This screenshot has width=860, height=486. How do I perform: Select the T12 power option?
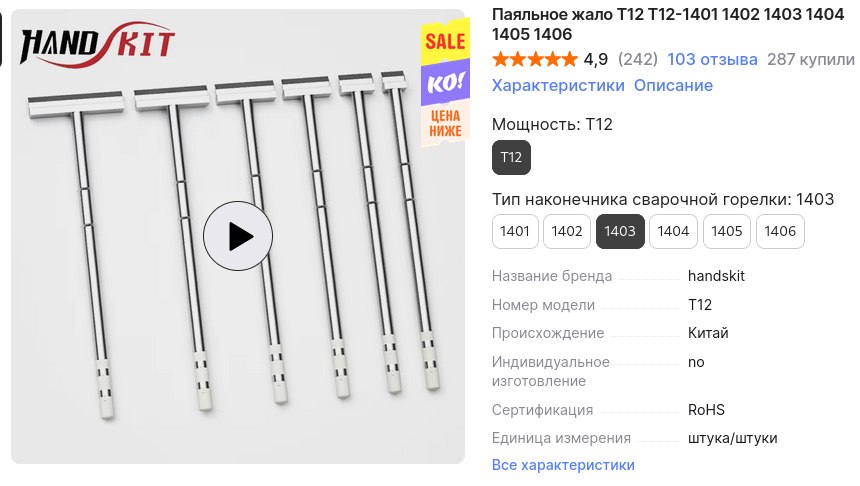pos(511,157)
